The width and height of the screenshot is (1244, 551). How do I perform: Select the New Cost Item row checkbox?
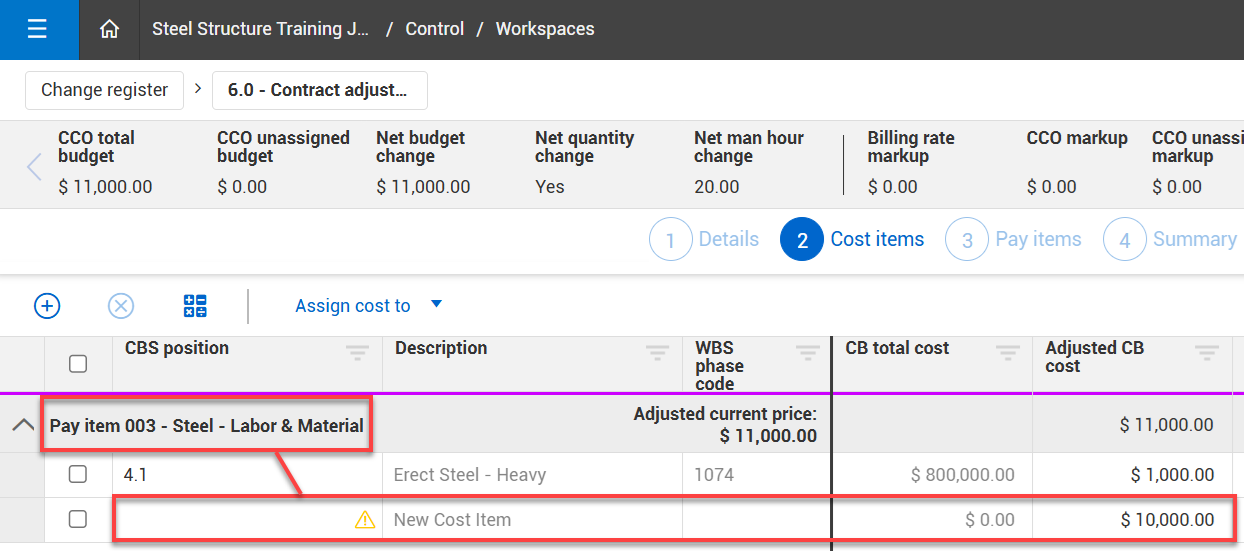[78, 519]
